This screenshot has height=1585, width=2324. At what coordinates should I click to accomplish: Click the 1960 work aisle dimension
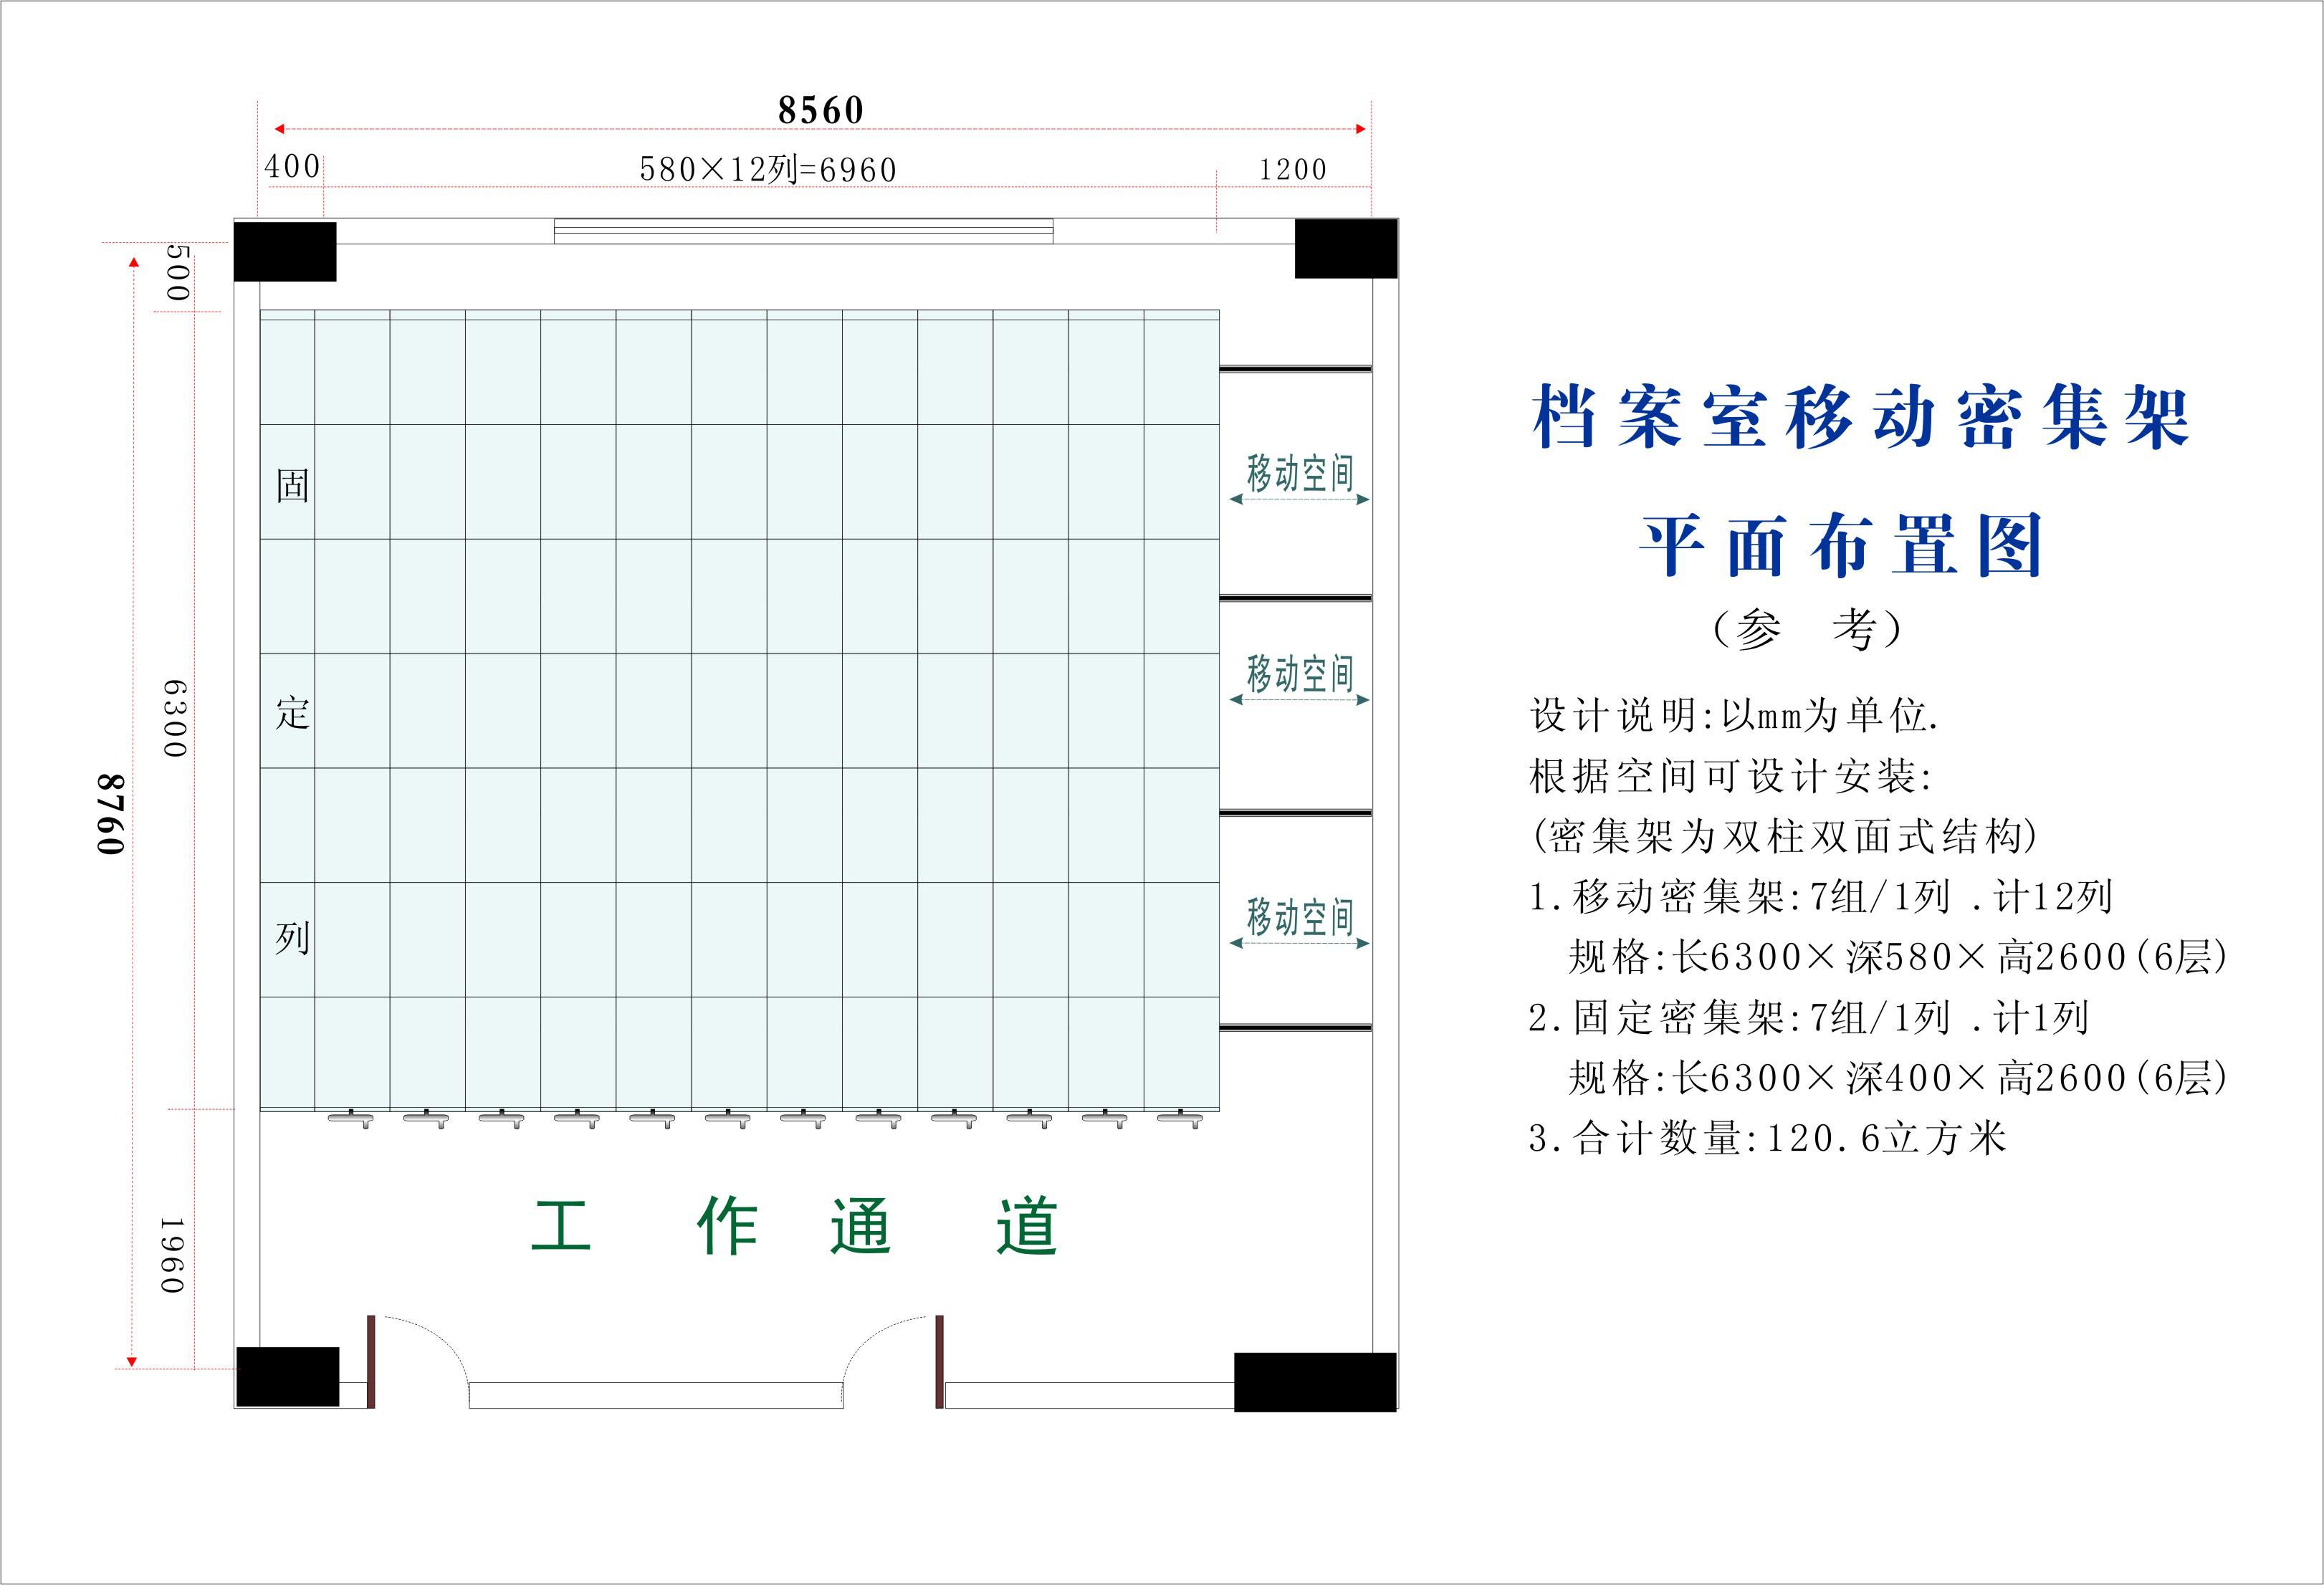[x=172, y=1254]
